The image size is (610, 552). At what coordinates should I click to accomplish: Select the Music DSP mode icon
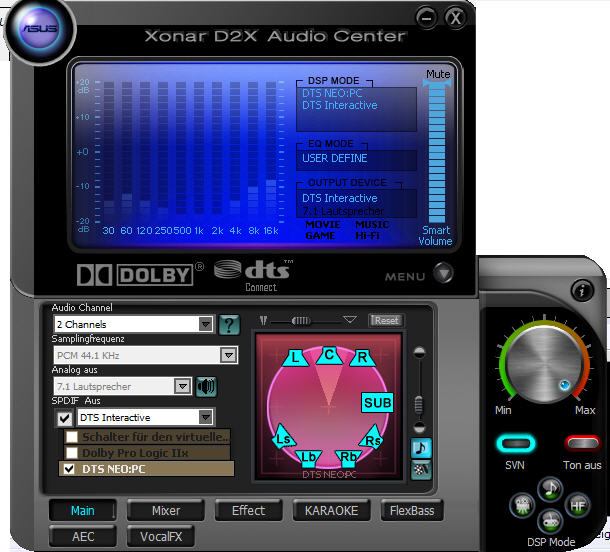(550, 489)
